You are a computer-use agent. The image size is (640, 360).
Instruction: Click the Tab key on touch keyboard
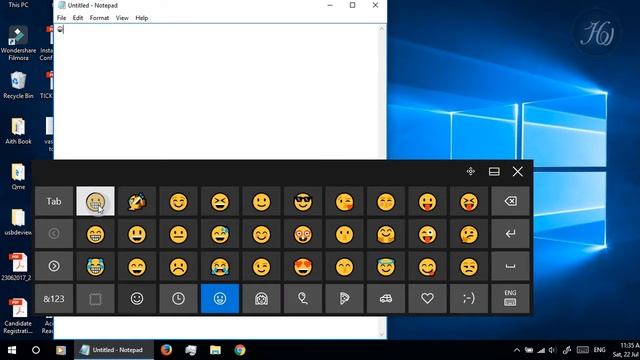pyautogui.click(x=54, y=201)
